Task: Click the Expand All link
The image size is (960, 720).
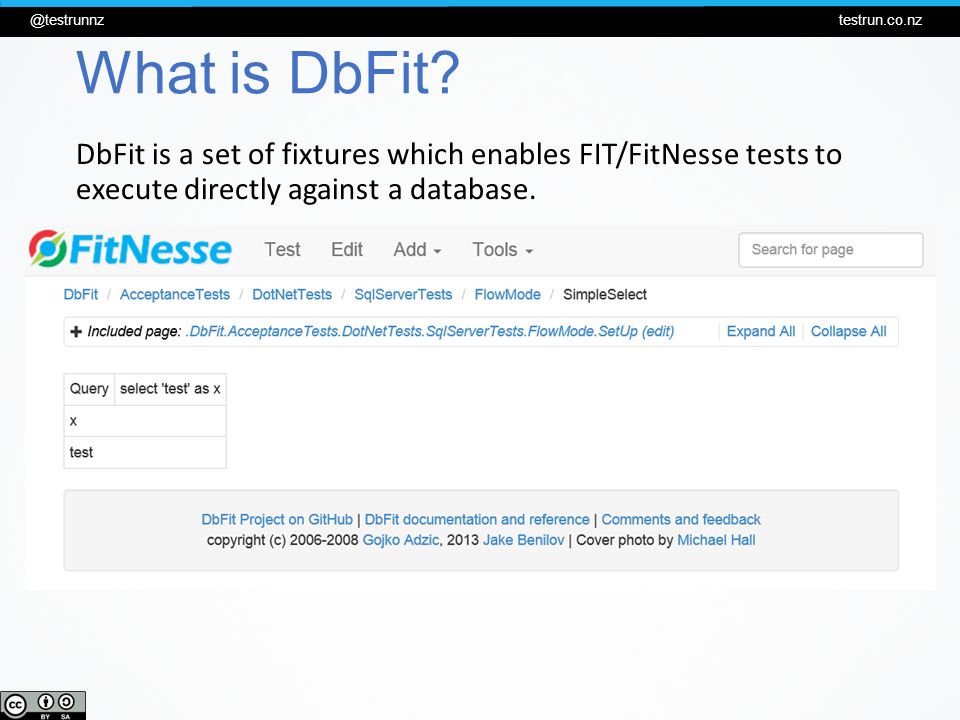Action: pyautogui.click(x=761, y=331)
